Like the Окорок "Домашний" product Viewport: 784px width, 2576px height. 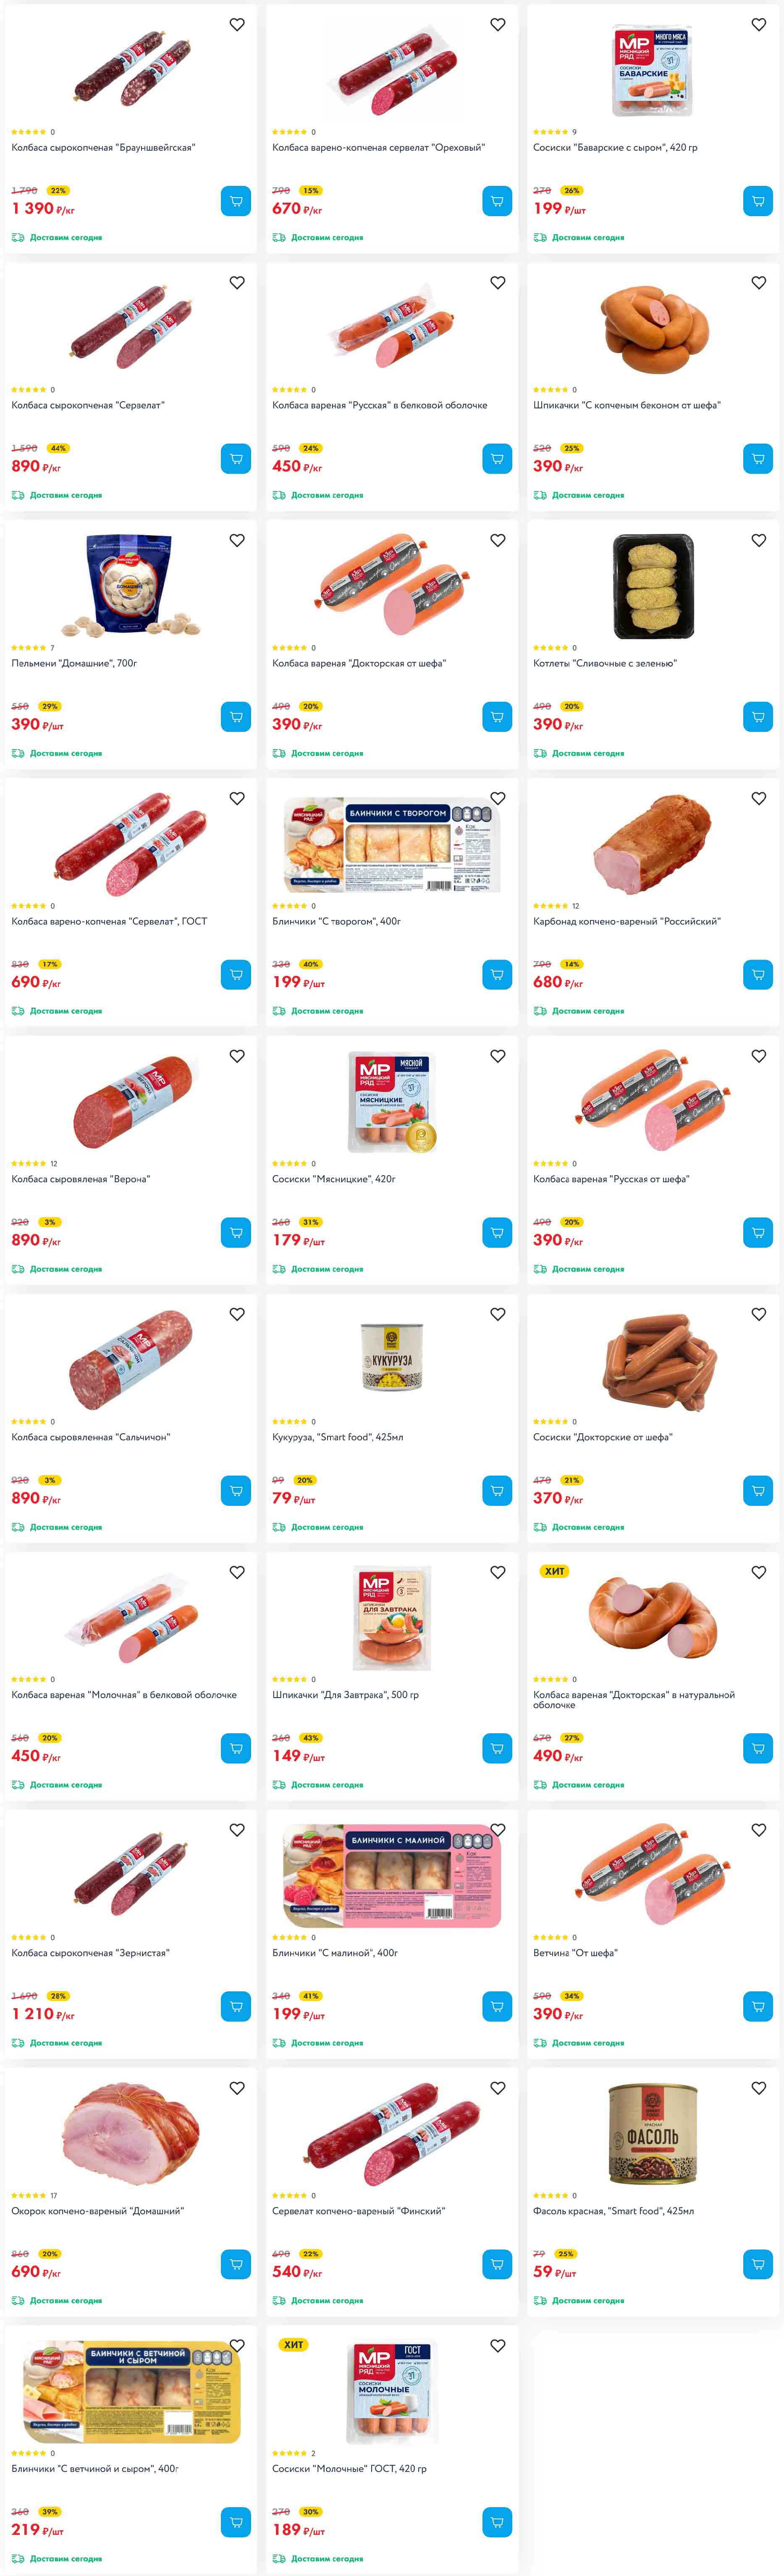237,2088
